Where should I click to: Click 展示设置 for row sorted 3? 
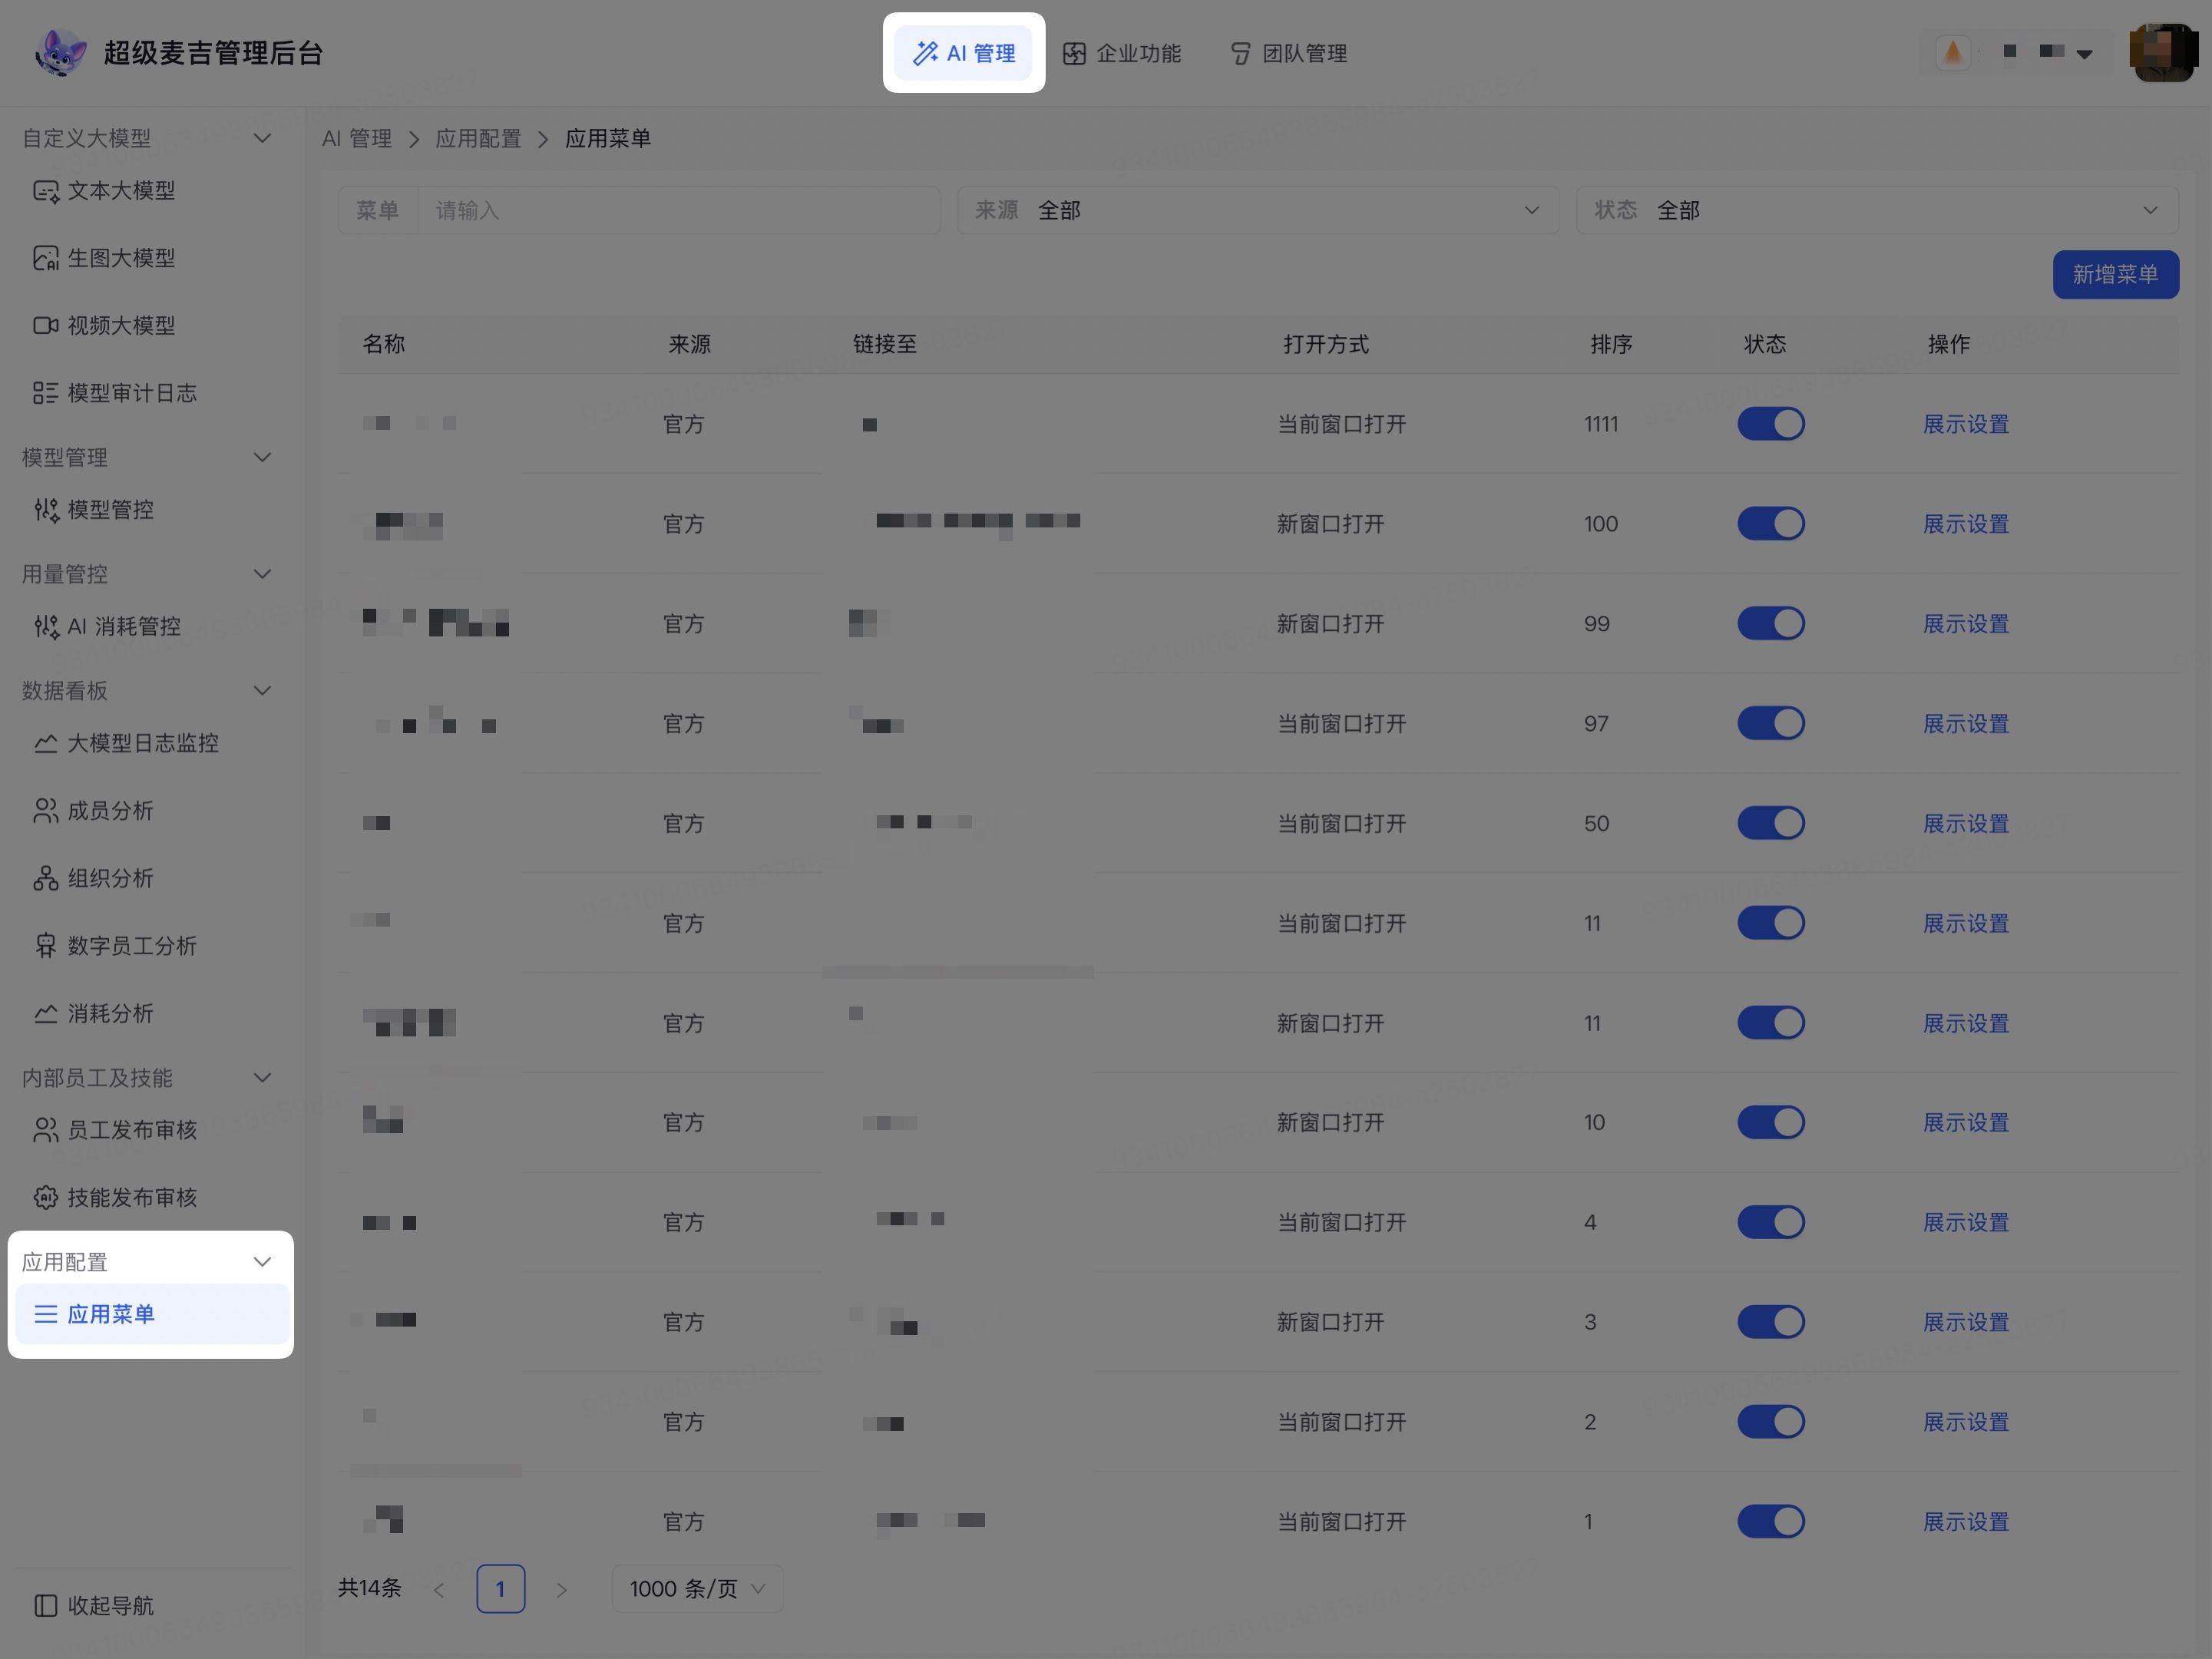pos(1966,1322)
